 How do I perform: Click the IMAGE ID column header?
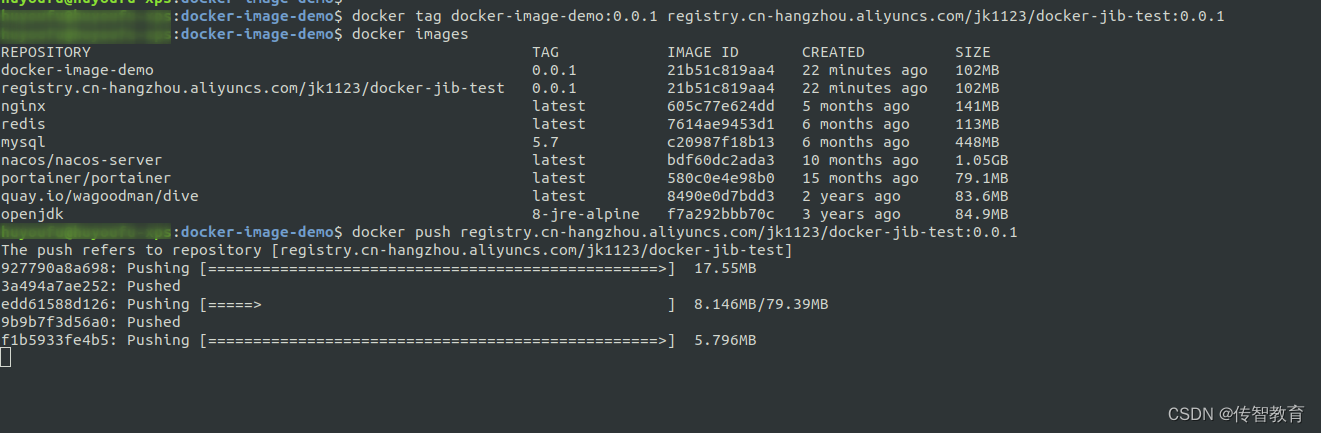(703, 52)
